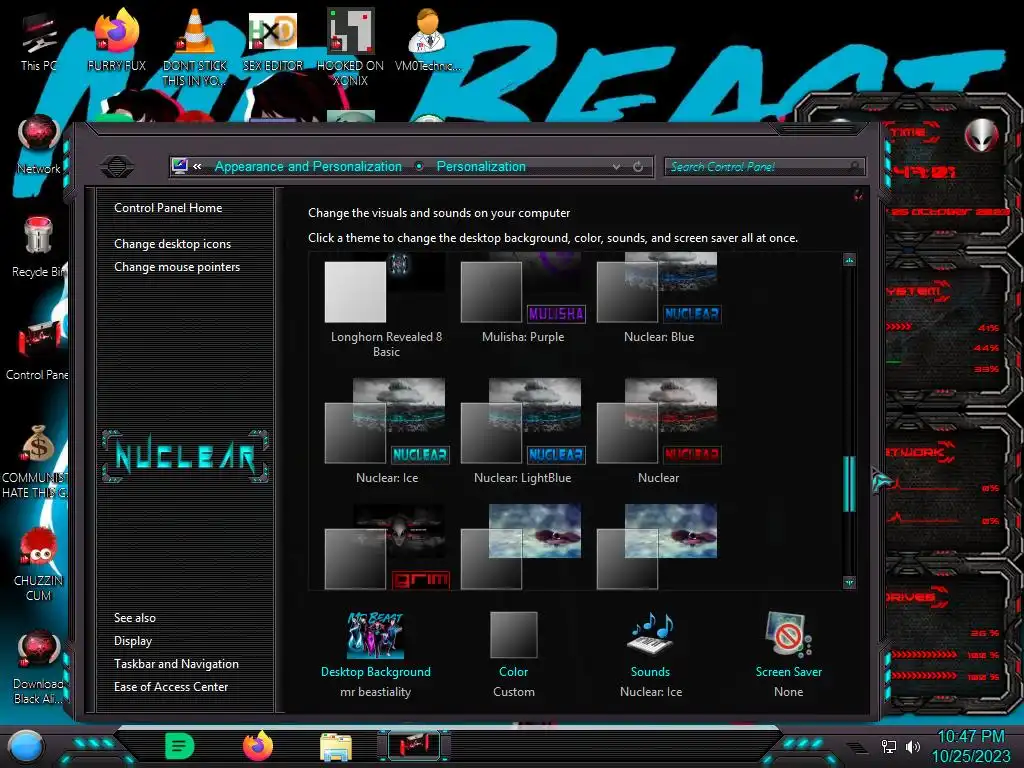Open Change desktop icons link
The height and width of the screenshot is (768, 1024).
pos(172,244)
